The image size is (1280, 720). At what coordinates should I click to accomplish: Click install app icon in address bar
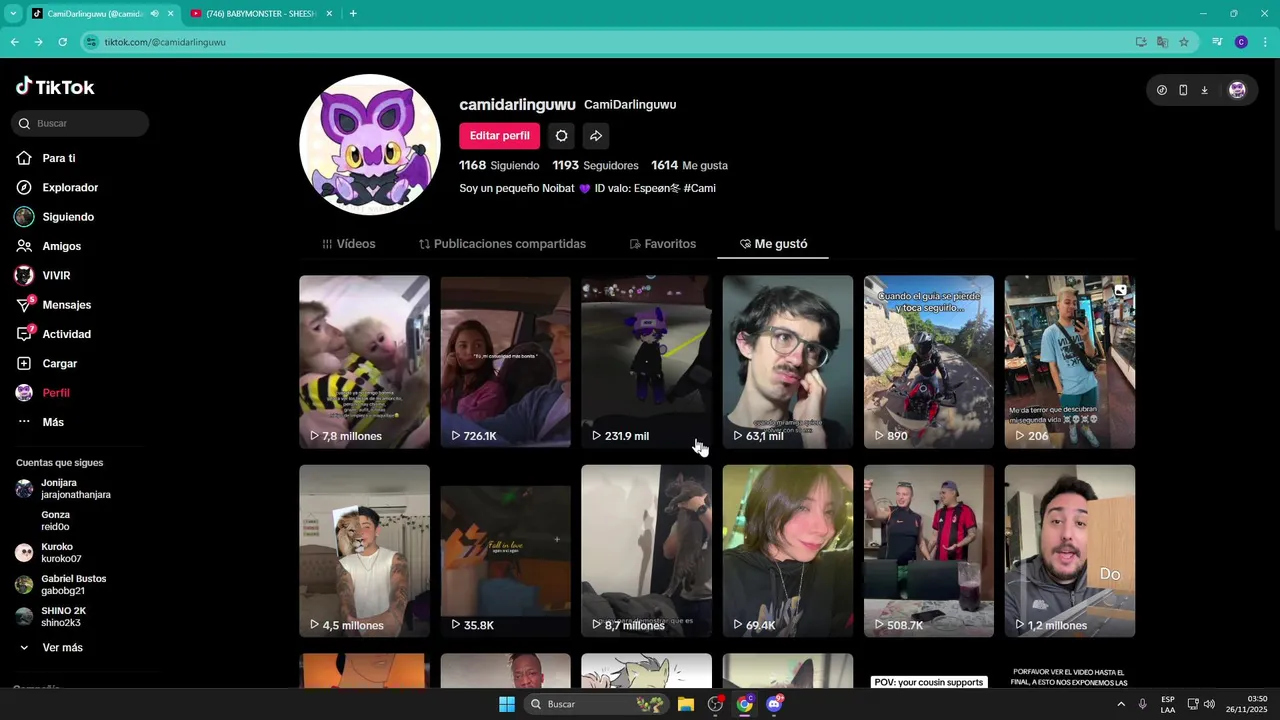point(1141,42)
